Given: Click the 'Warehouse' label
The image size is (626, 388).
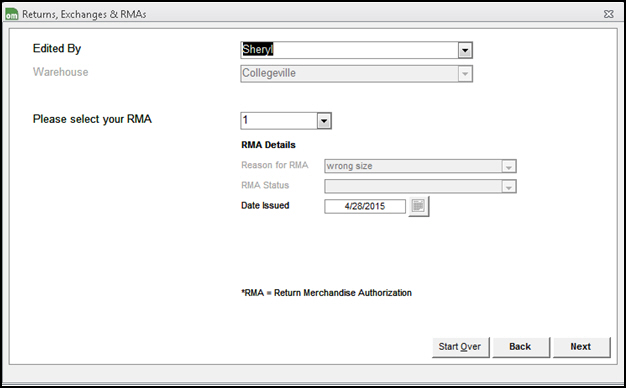Looking at the screenshot, I should pyautogui.click(x=61, y=72).
